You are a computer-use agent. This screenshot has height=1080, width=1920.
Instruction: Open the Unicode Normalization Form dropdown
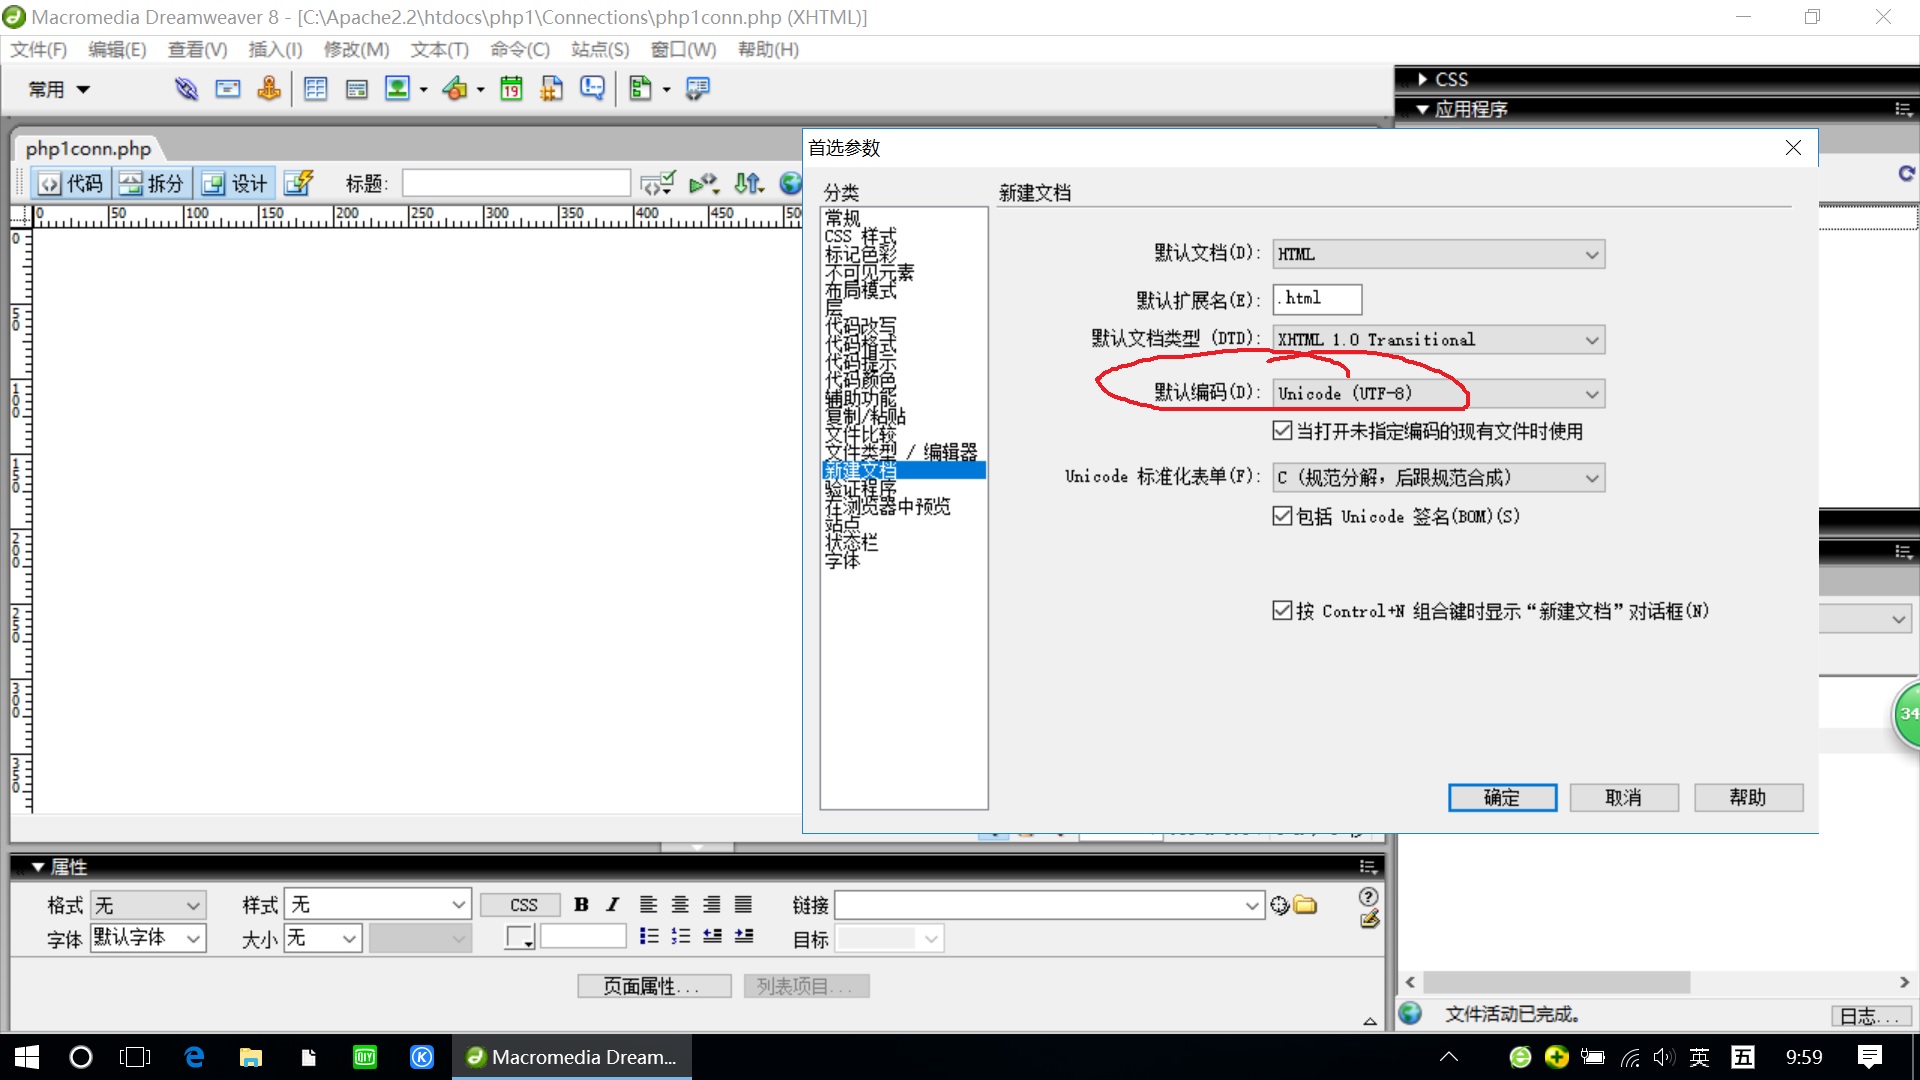(x=1439, y=478)
